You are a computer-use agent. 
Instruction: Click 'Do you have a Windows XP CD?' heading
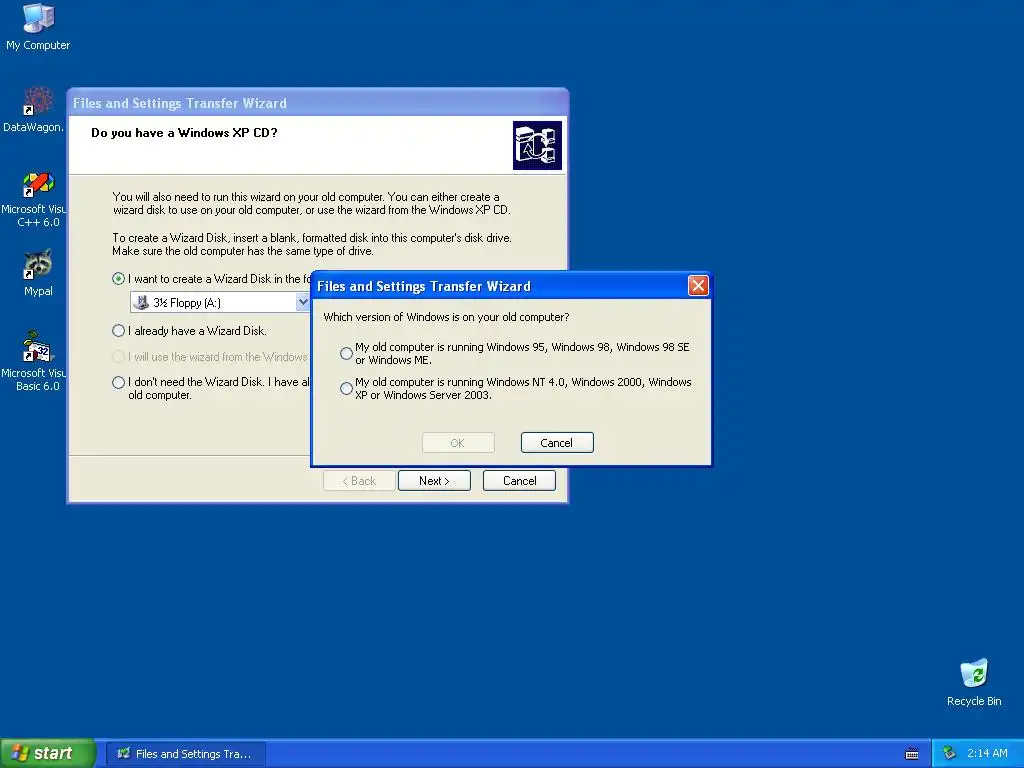coord(184,133)
